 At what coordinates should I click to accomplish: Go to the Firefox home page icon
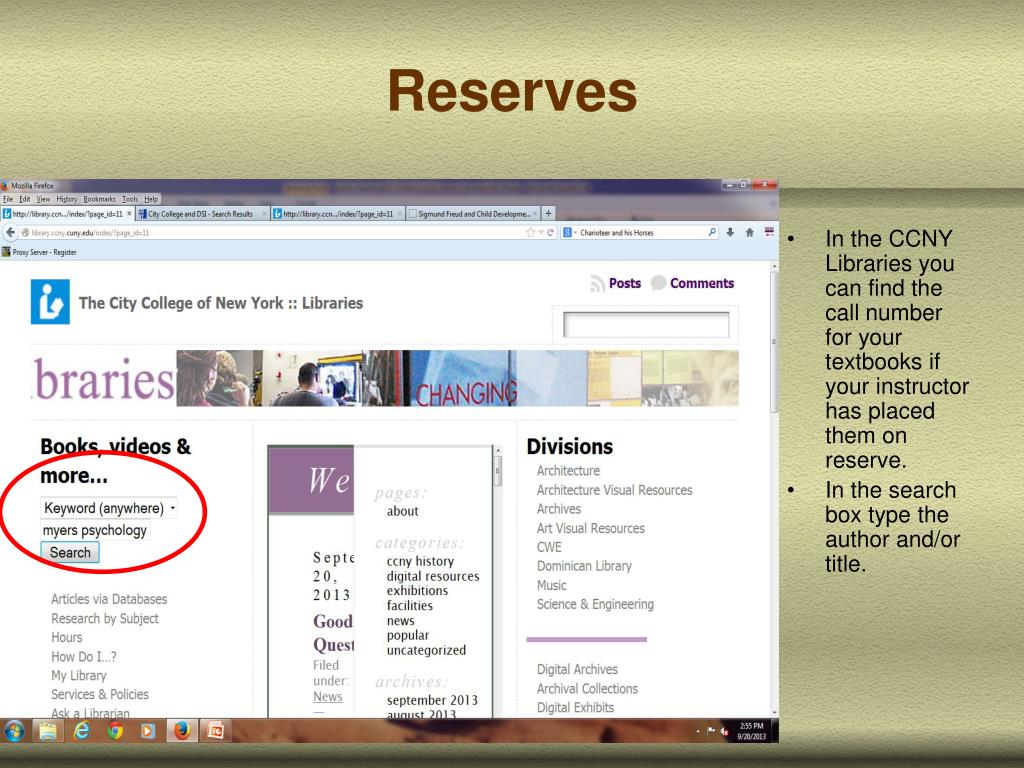coord(750,232)
